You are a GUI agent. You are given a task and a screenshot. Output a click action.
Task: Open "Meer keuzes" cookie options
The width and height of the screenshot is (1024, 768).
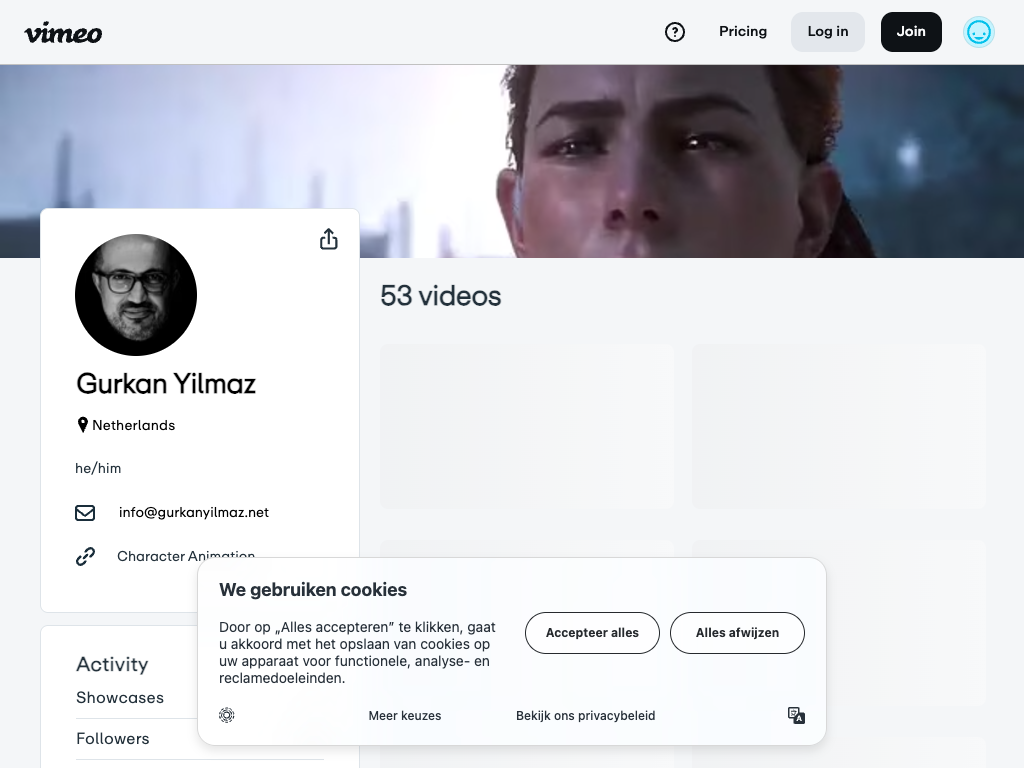405,716
